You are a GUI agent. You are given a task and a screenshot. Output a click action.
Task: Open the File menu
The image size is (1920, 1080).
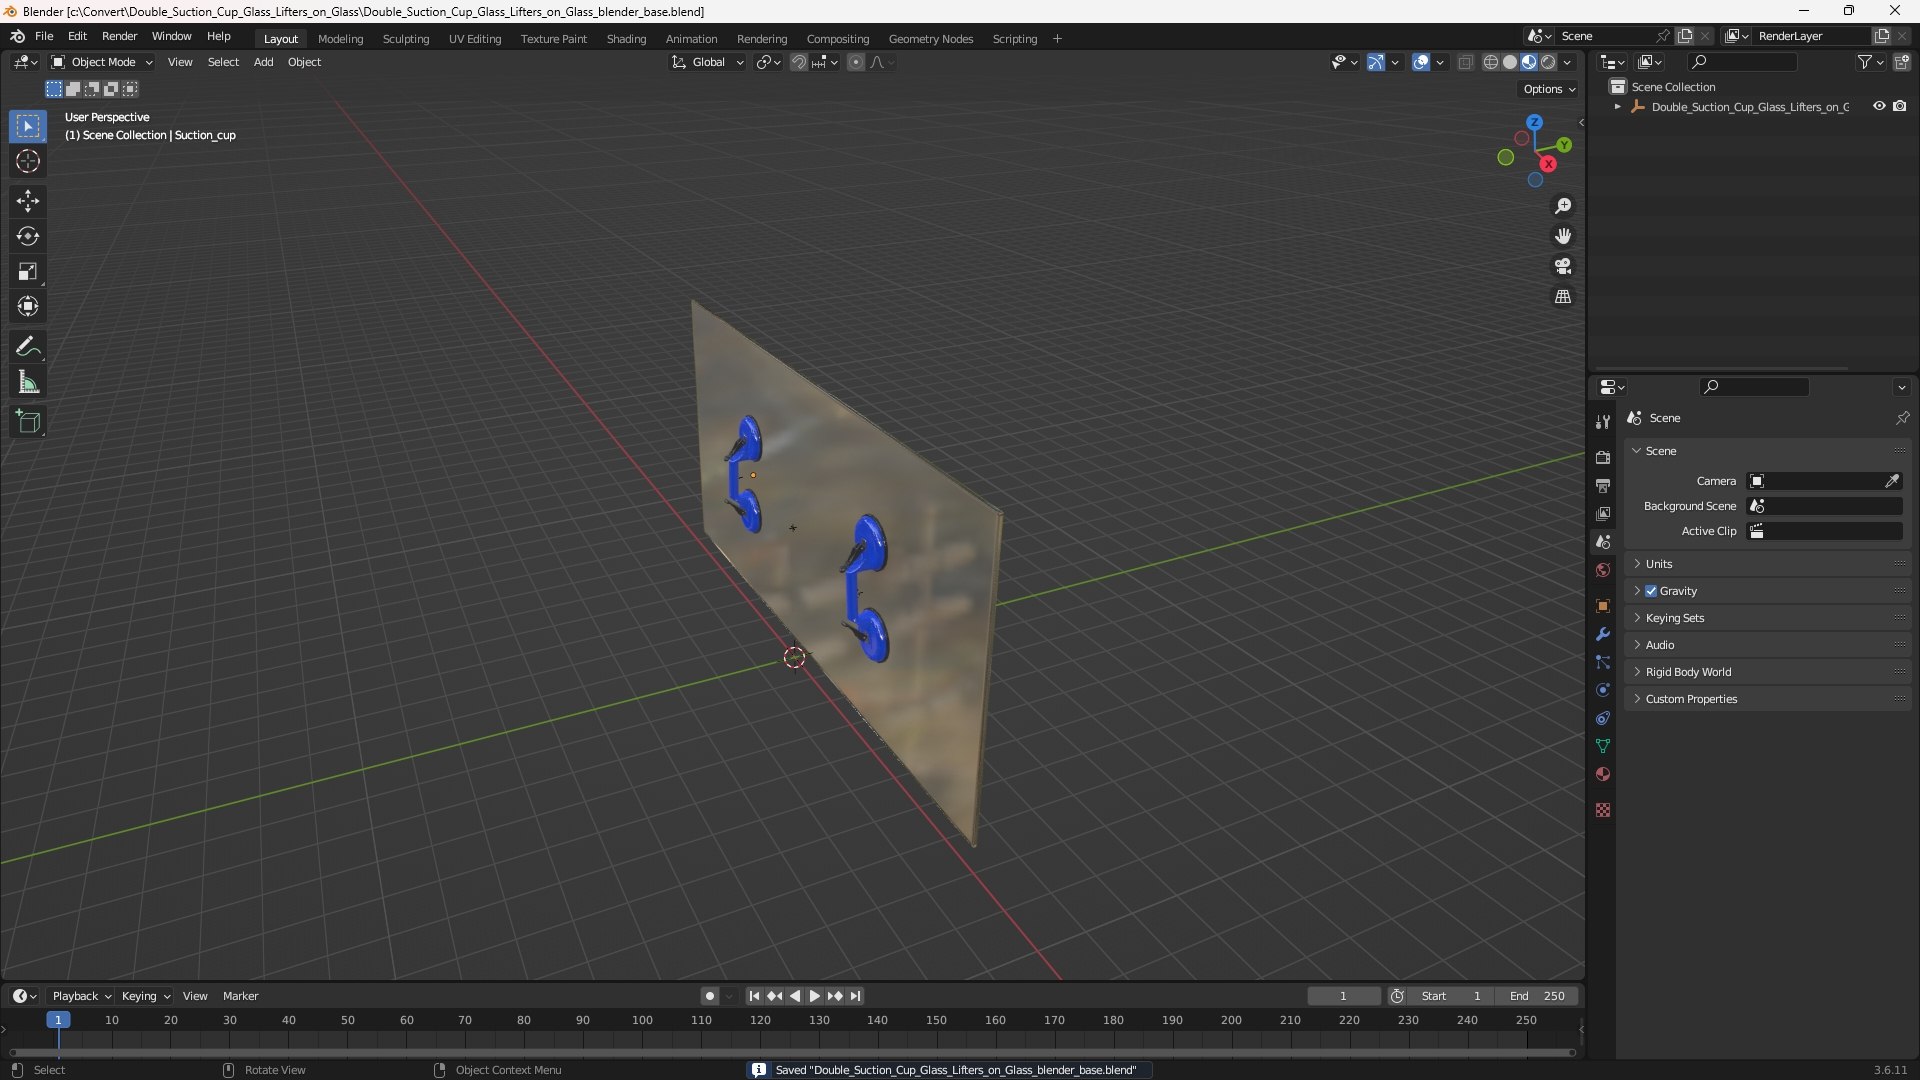coord(44,36)
